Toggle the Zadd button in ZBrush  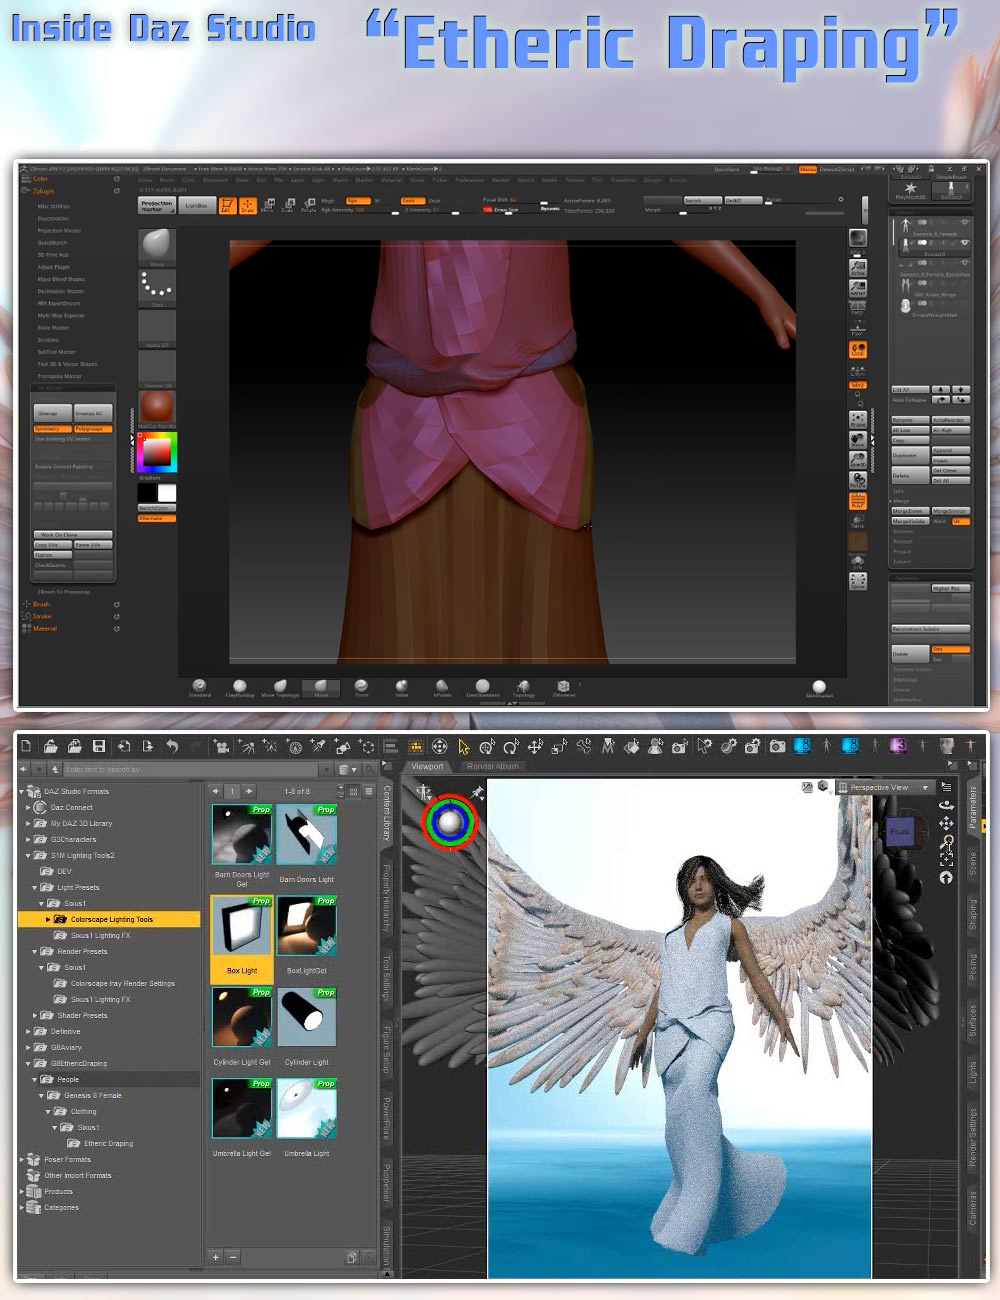tap(412, 201)
